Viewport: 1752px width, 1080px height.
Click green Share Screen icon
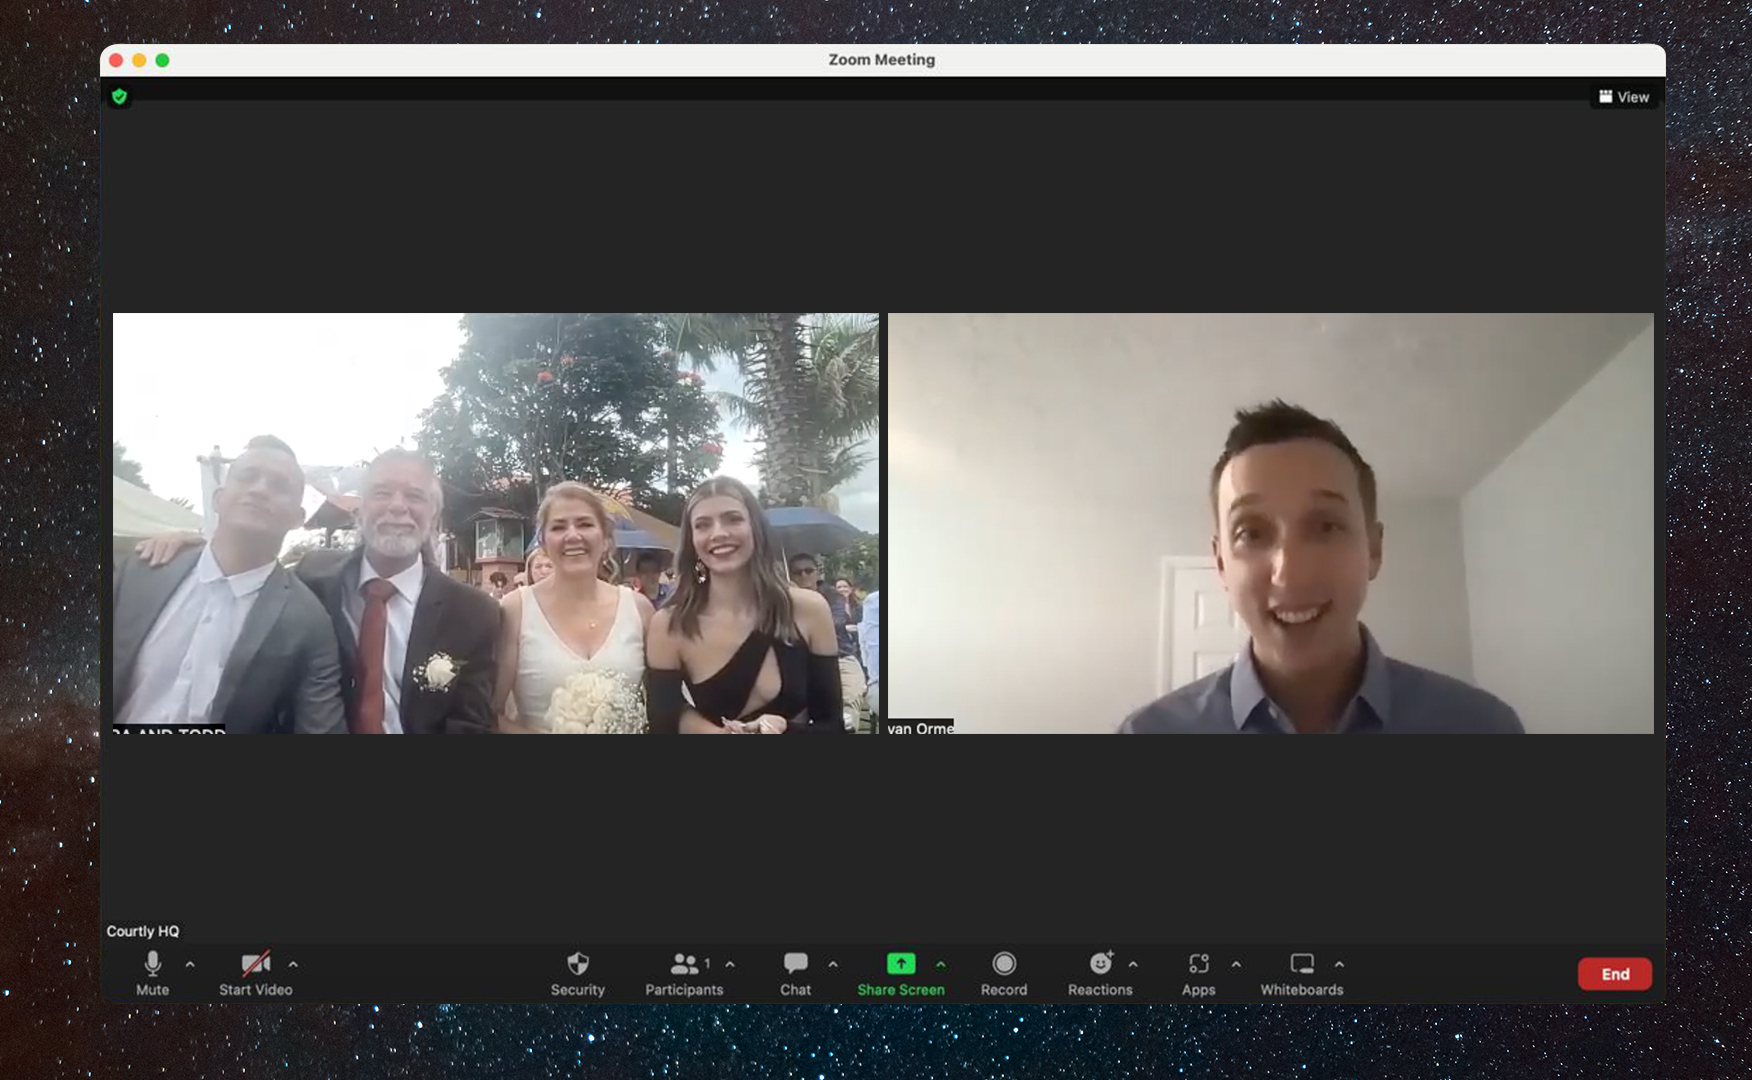pos(901,963)
